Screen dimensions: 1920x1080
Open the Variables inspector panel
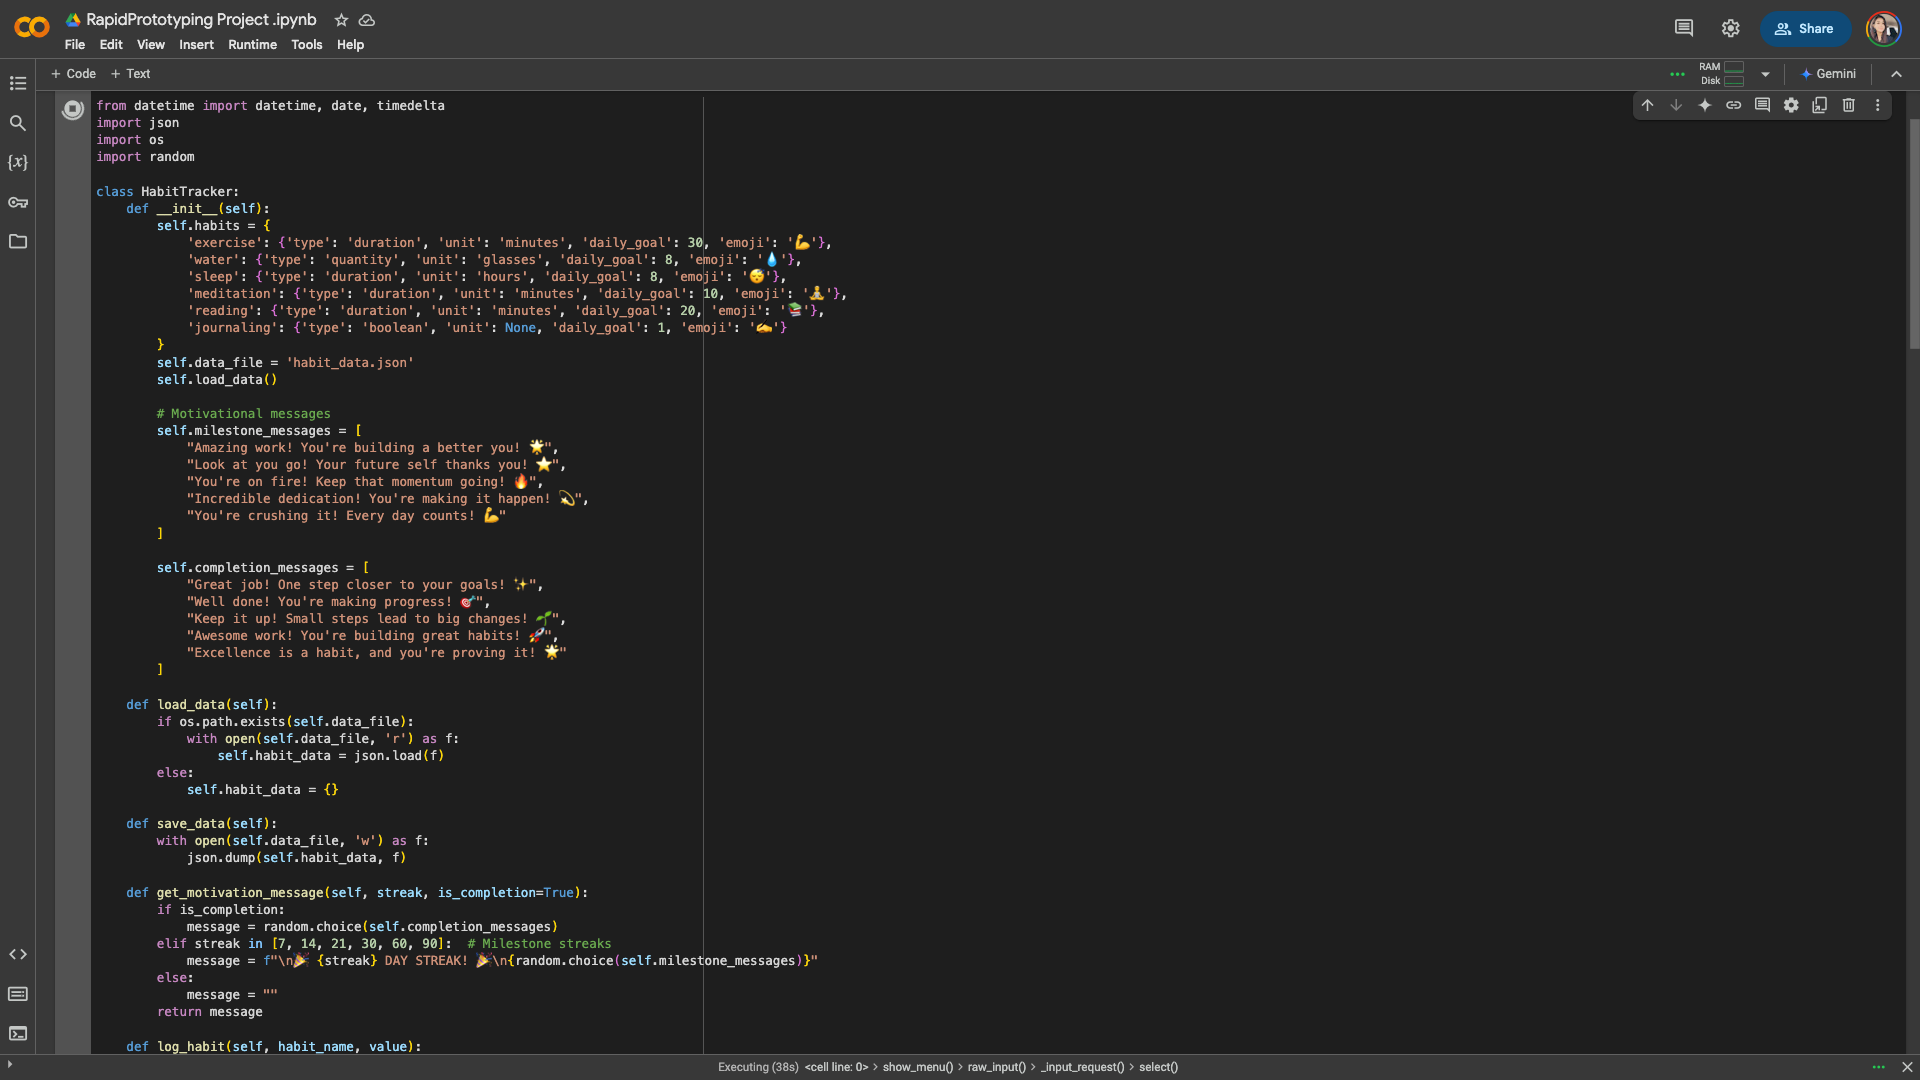18,162
